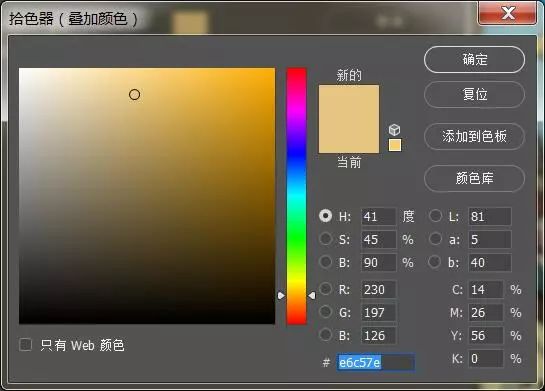This screenshot has height=391, width=545.
Task: Click the hex field showing e6c57e
Action: [375, 363]
